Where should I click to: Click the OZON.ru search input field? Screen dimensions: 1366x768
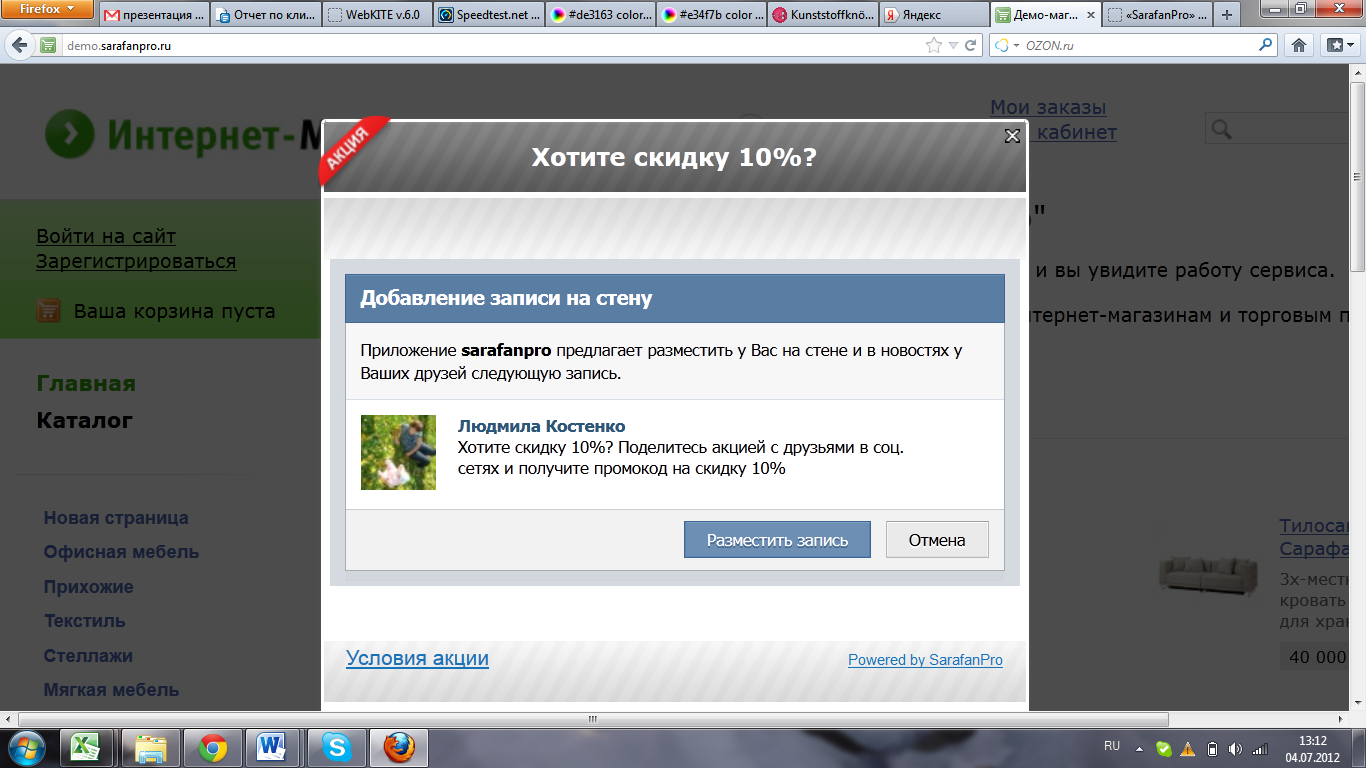pyautogui.click(x=1140, y=45)
